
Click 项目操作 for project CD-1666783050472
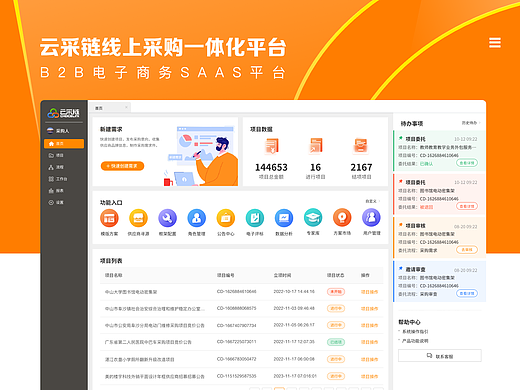(x=369, y=359)
